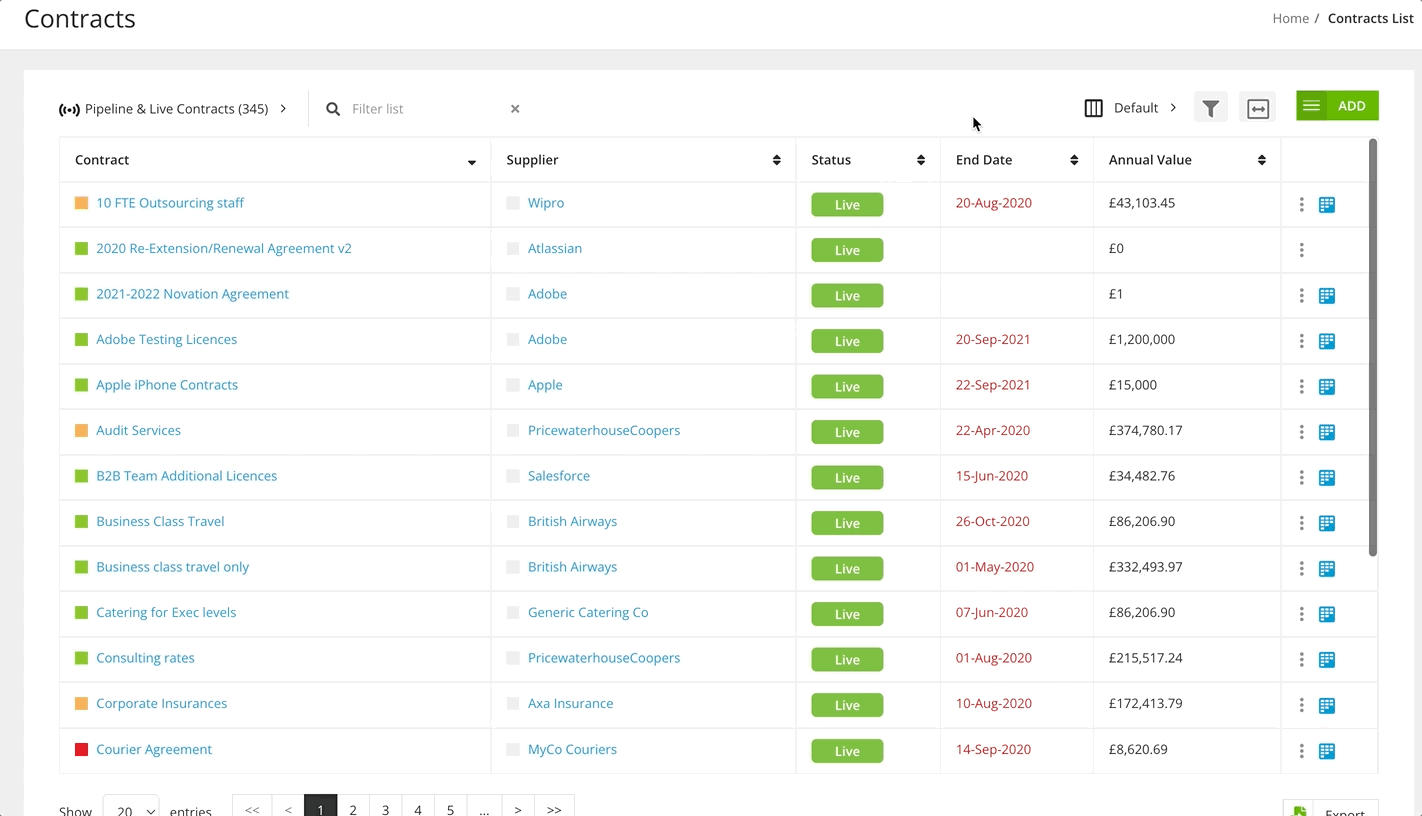Open the Atlassian supplier link

pyautogui.click(x=555, y=248)
